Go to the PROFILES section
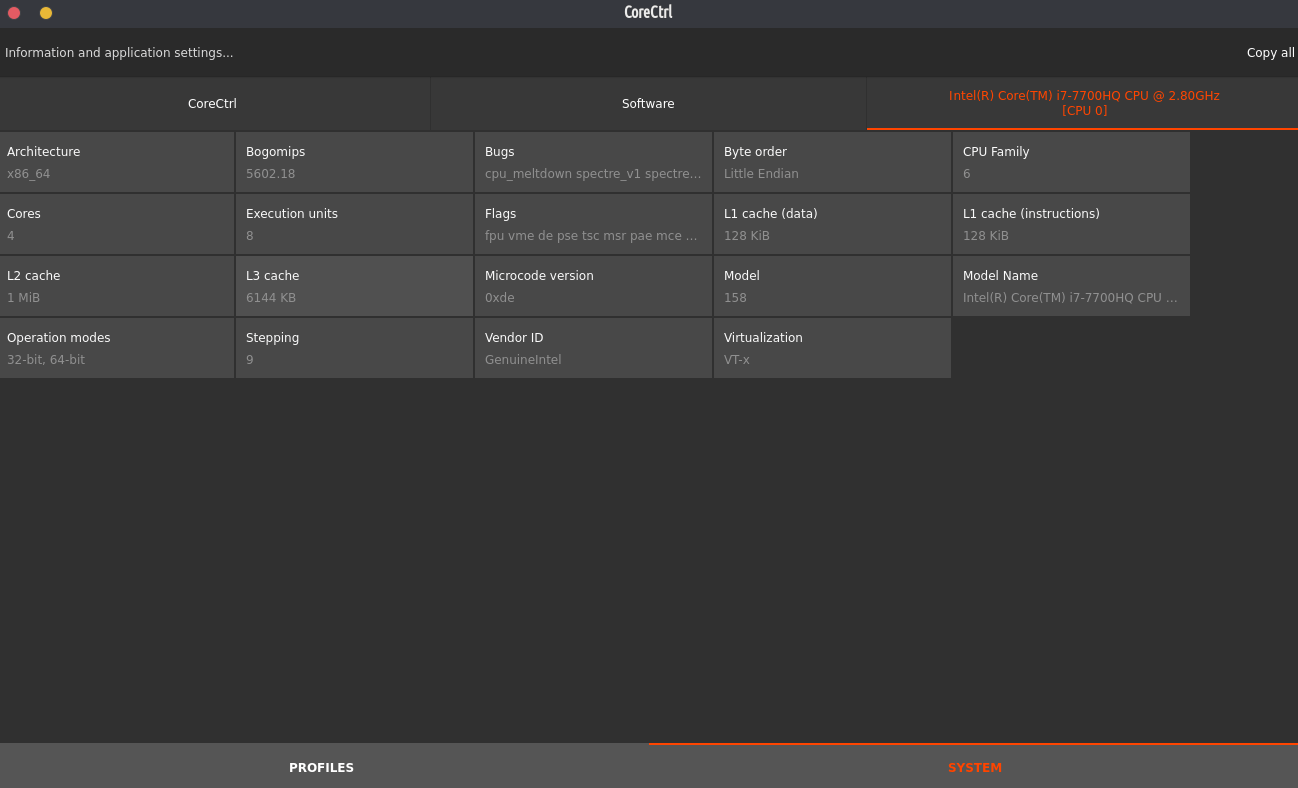Image resolution: width=1298 pixels, height=788 pixels. [324, 767]
